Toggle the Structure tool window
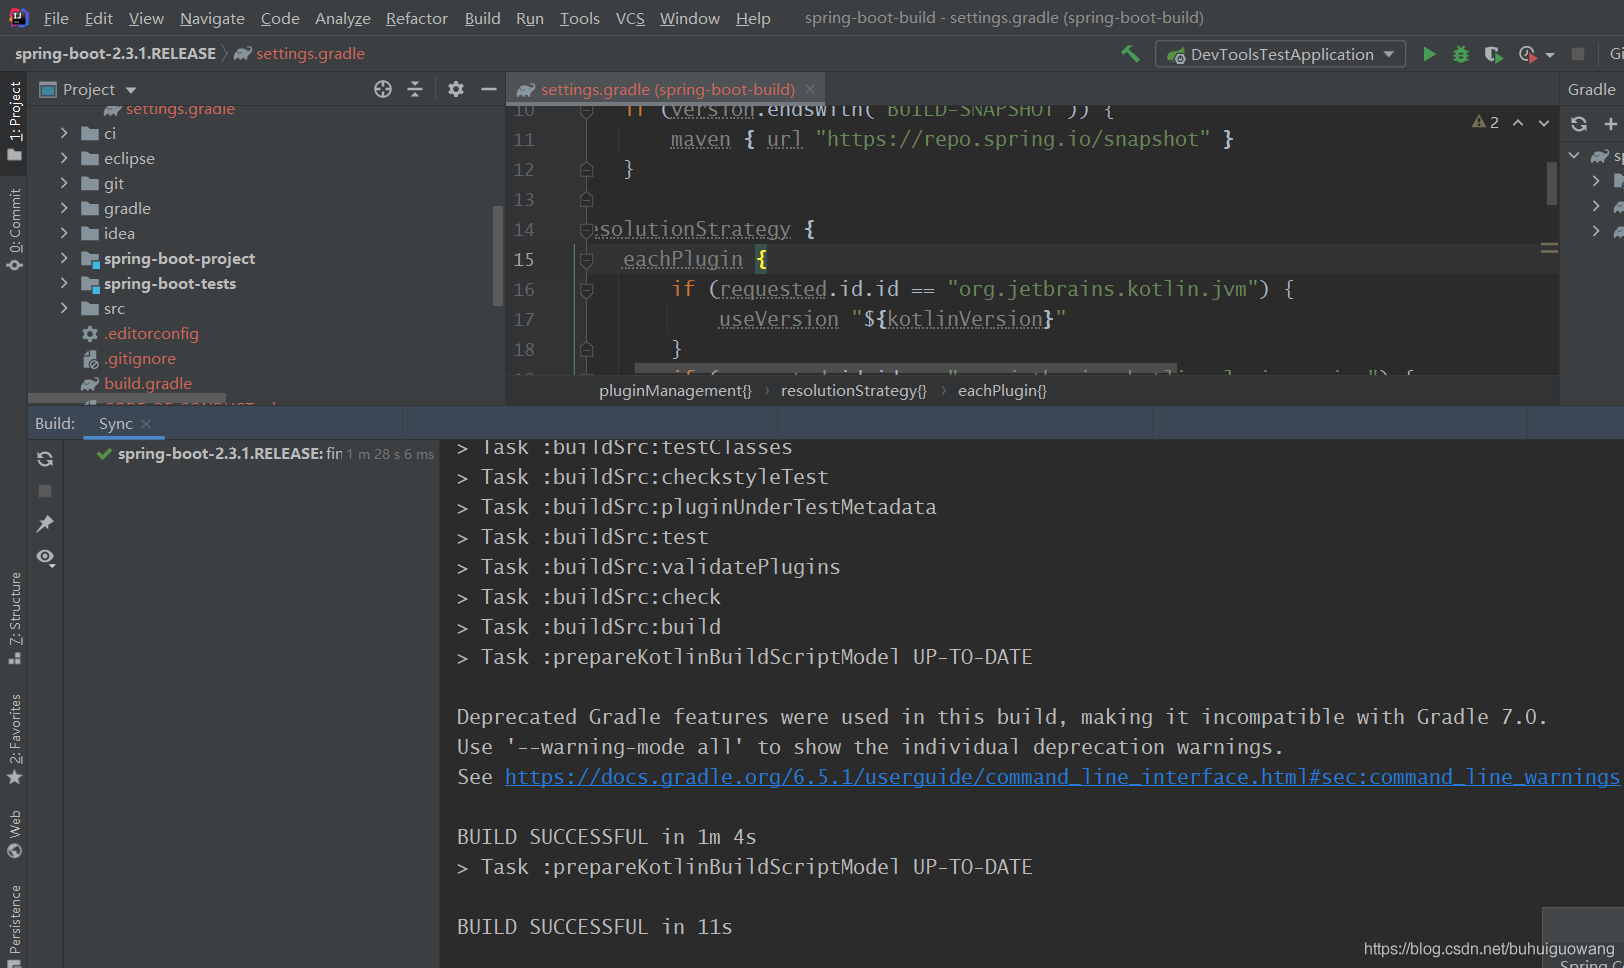 [15, 617]
